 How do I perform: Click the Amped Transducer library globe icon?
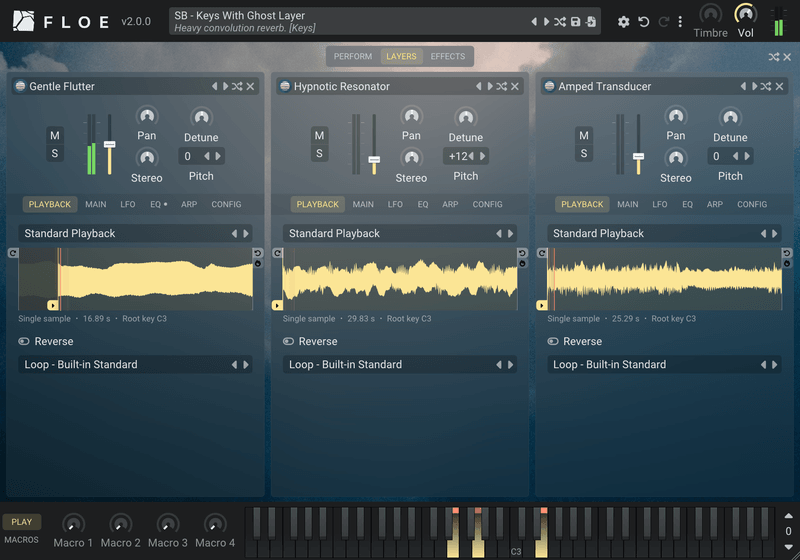tap(549, 86)
